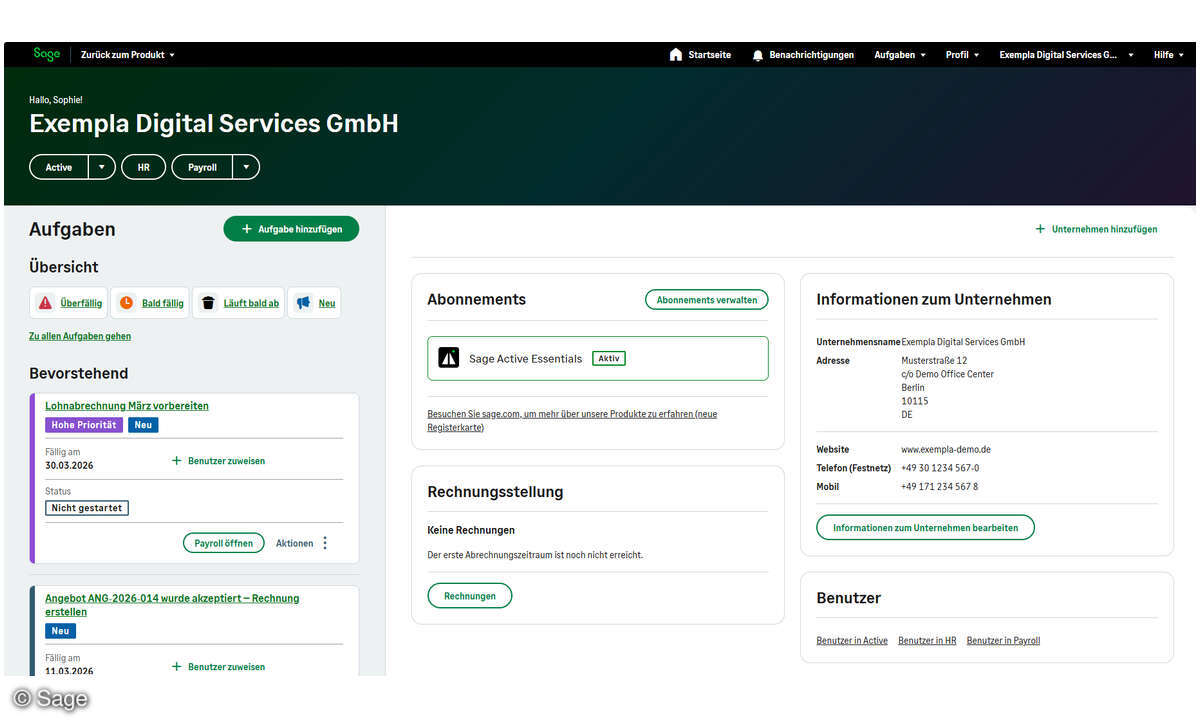Click the Neu megaphone icon
This screenshot has height=720, width=1200.
303,303
